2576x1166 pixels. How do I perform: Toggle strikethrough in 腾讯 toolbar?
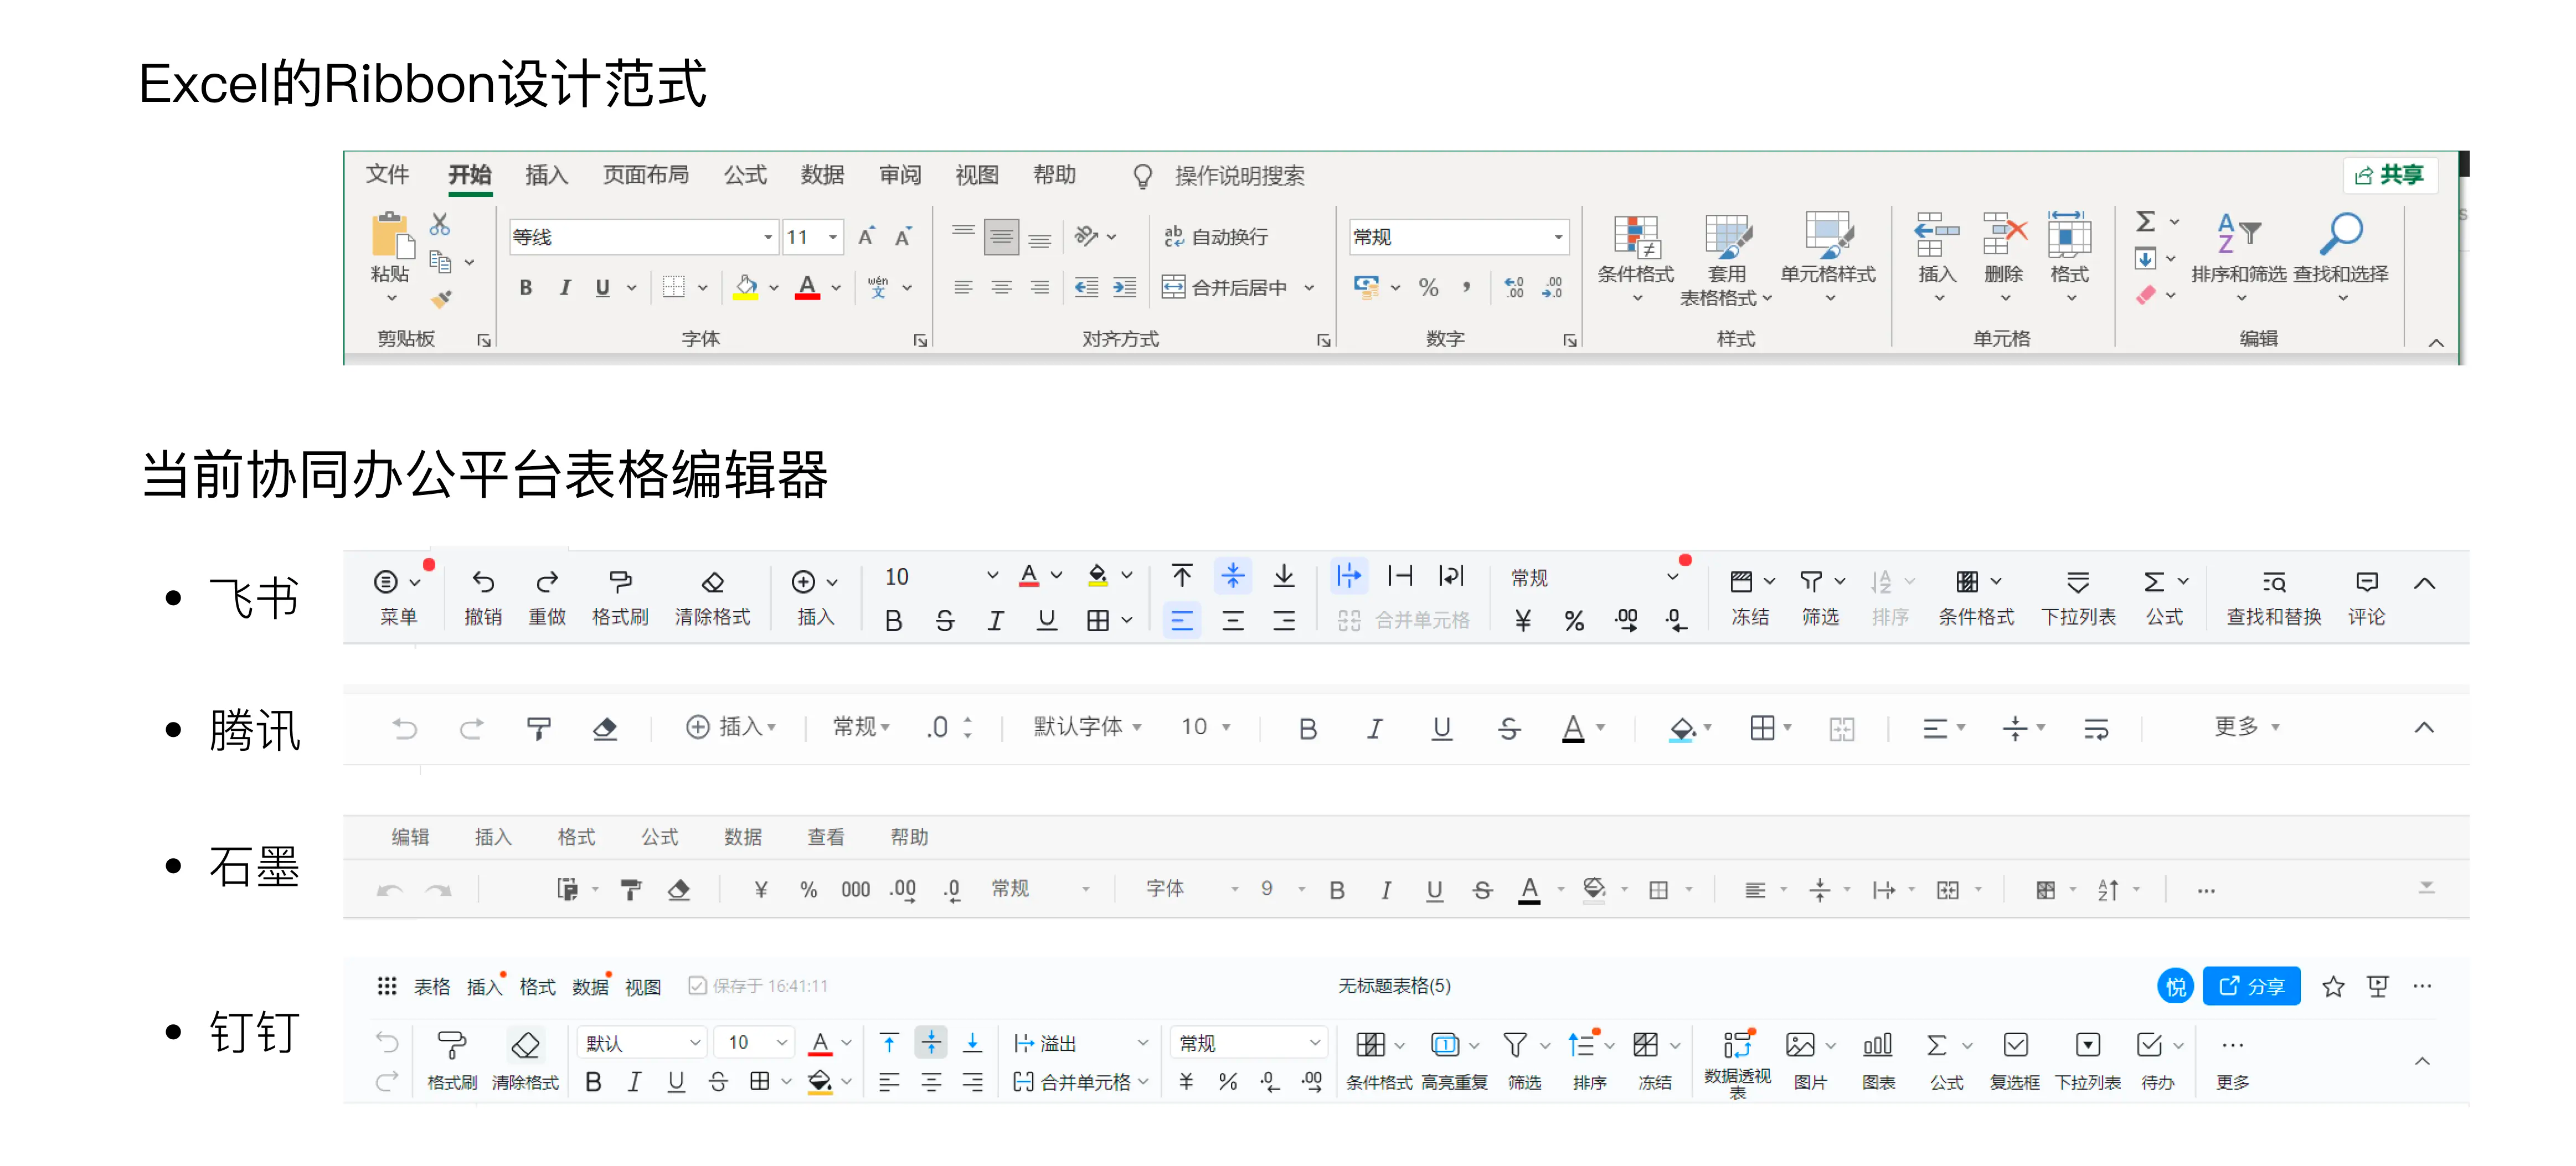[1509, 728]
